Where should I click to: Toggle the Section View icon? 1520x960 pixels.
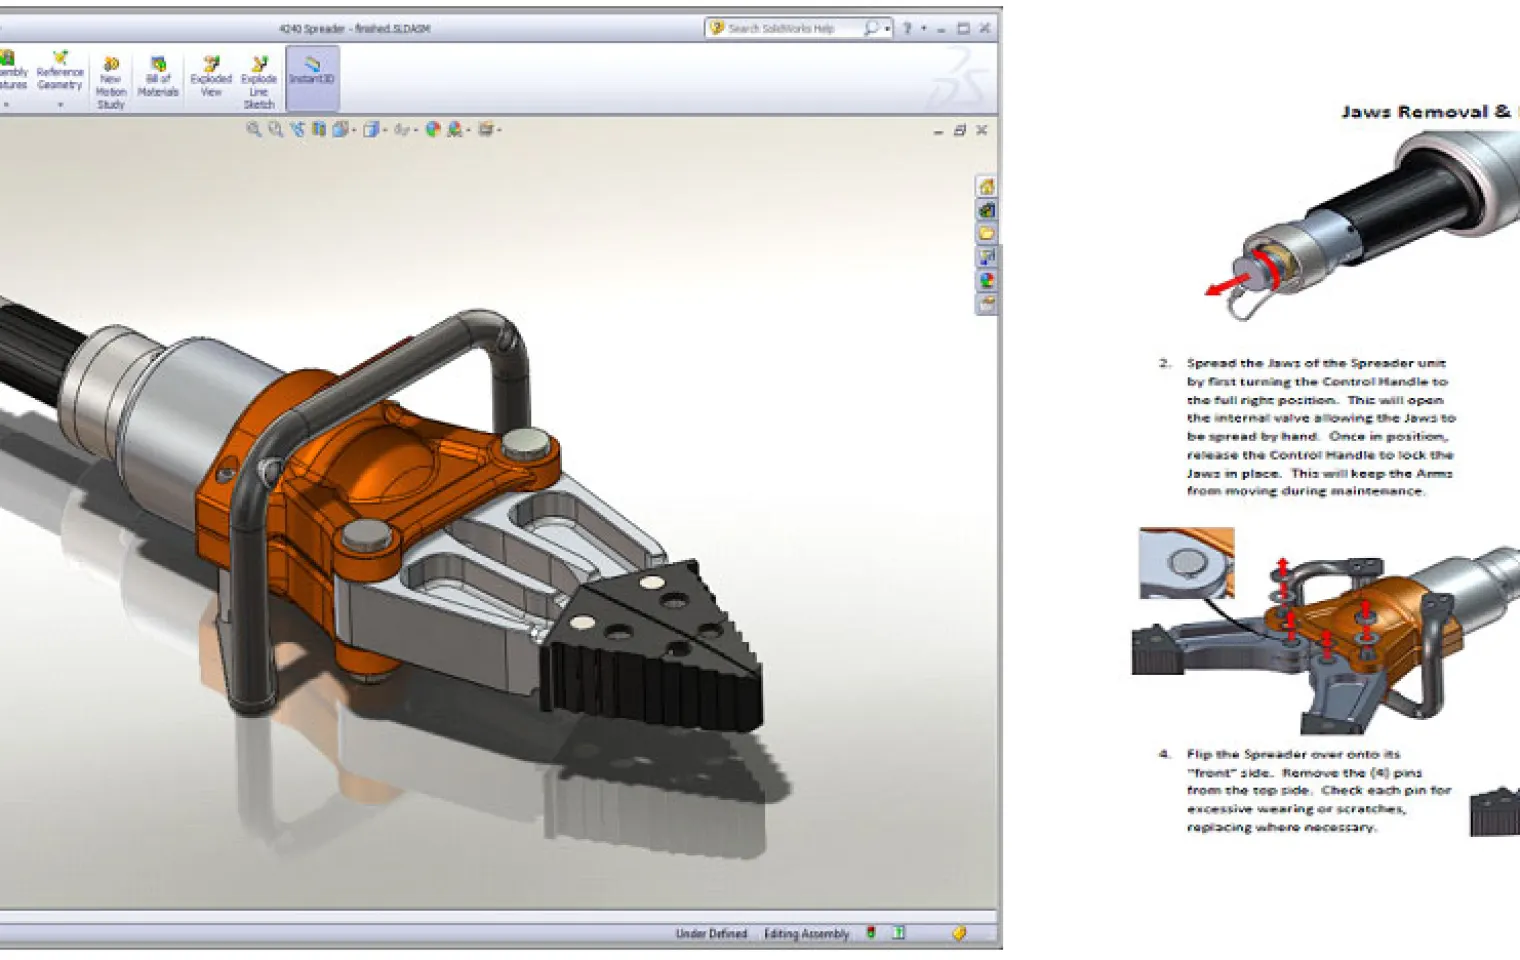[x=319, y=129]
